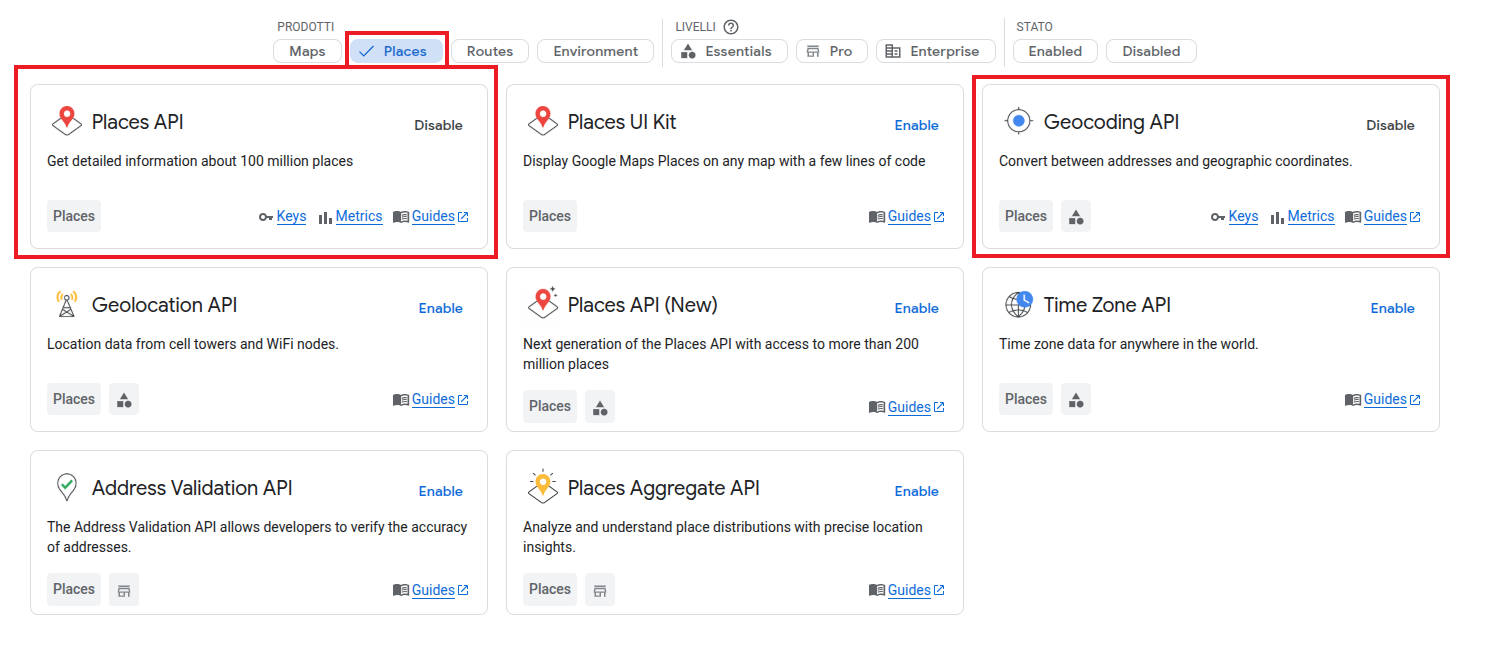Click the Essentials tier badge on Places API (New)
Screen dimensions: 1495x650
[600, 406]
